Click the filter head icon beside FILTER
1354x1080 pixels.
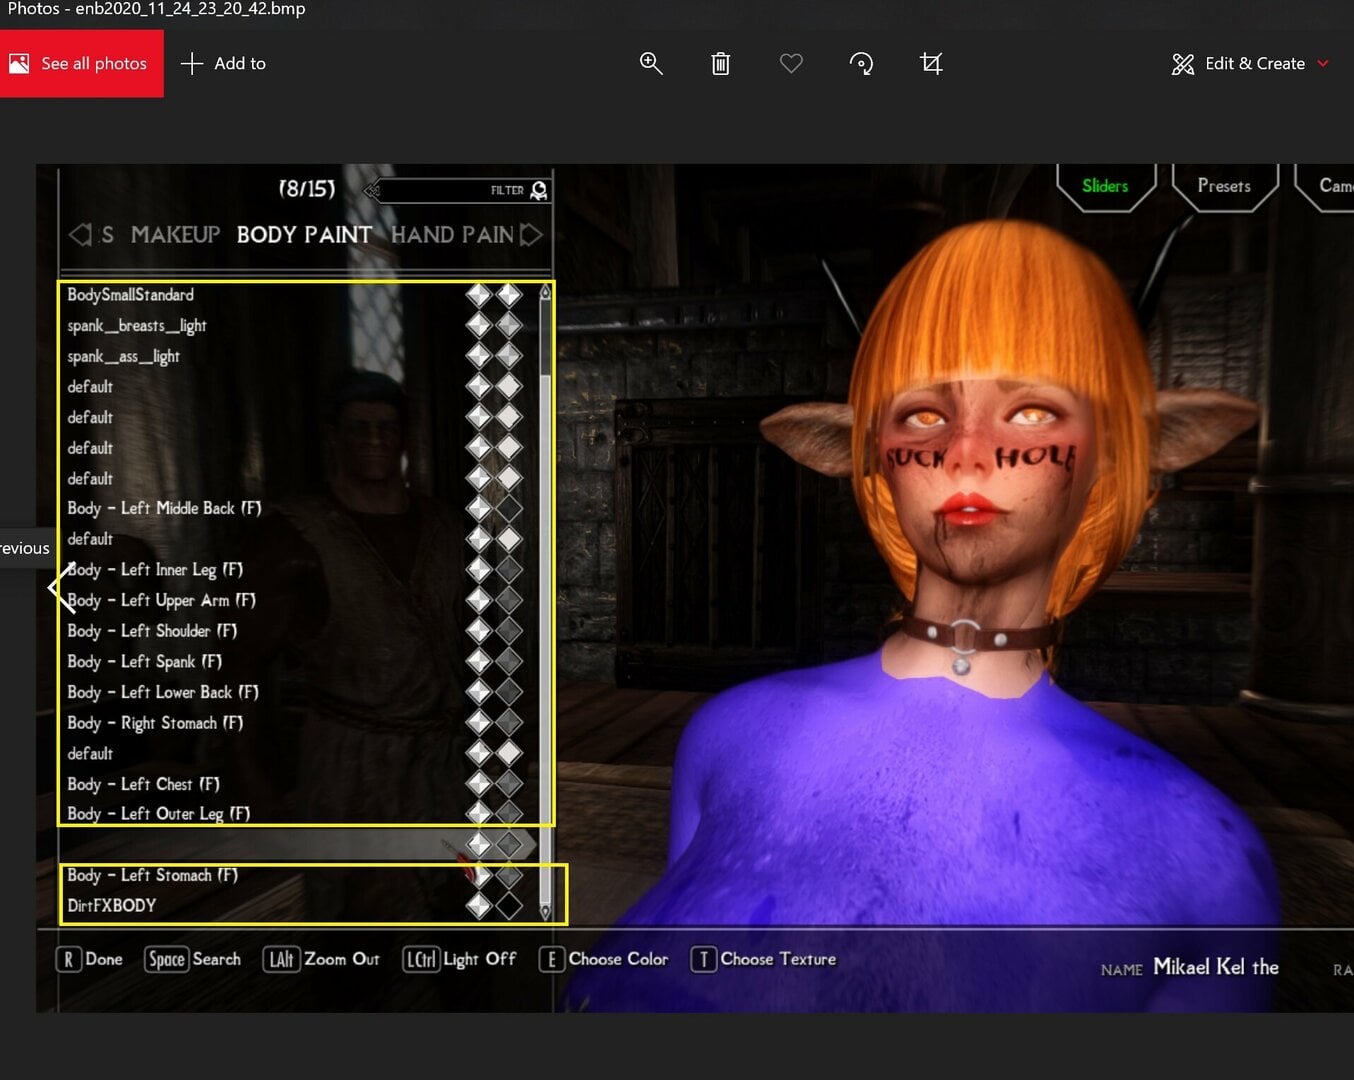[x=538, y=190]
